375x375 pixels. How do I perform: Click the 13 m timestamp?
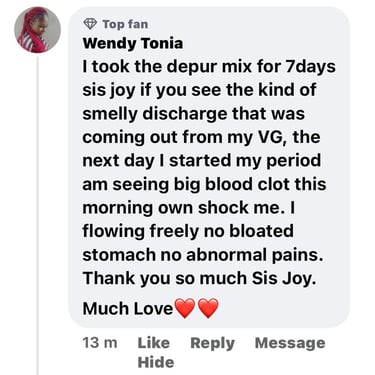[x=100, y=343]
